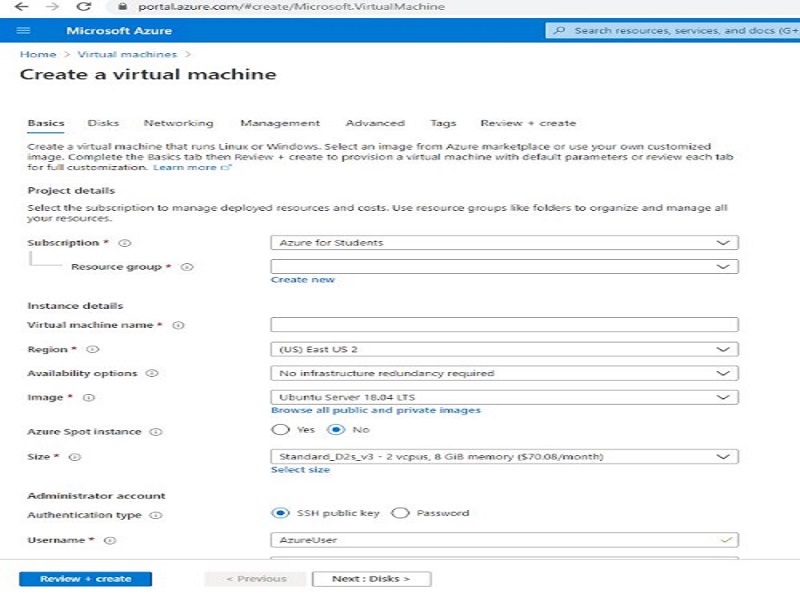Show info tooltip for Region
This screenshot has width=800, height=600.
coord(92,349)
